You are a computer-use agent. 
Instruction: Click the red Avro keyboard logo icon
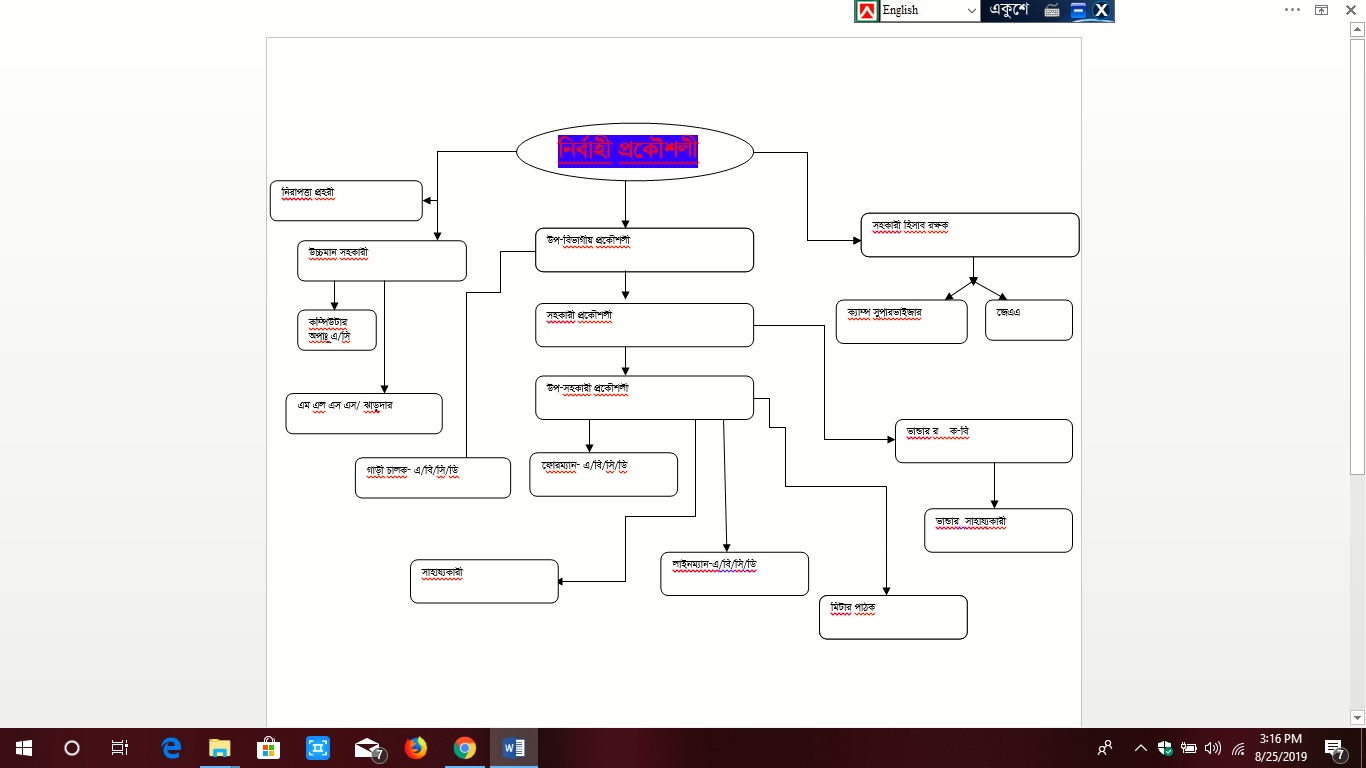click(x=866, y=10)
